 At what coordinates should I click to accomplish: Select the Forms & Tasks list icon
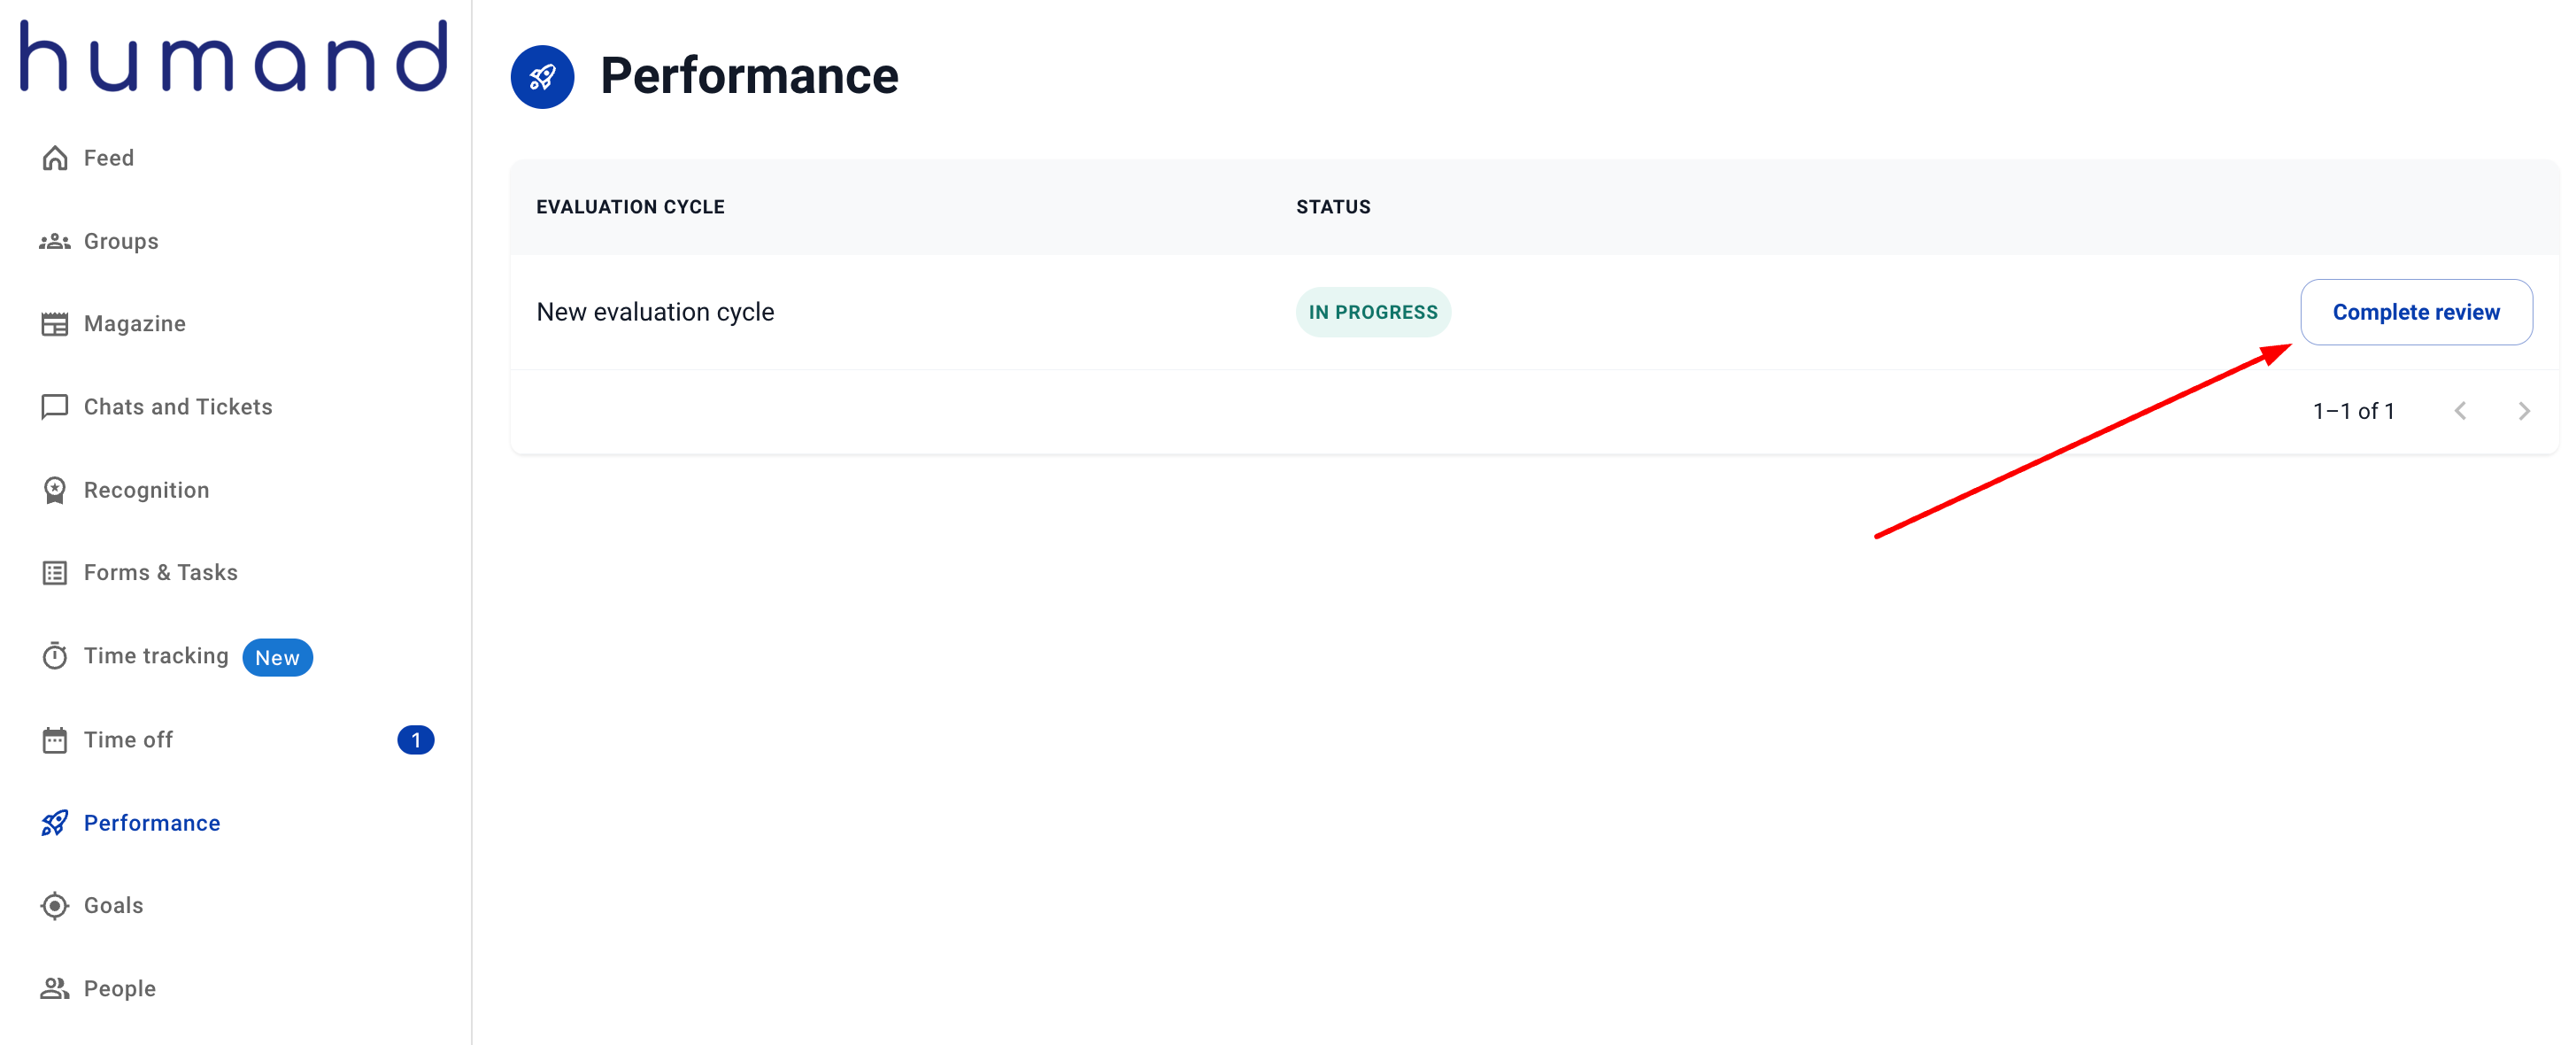coord(55,573)
